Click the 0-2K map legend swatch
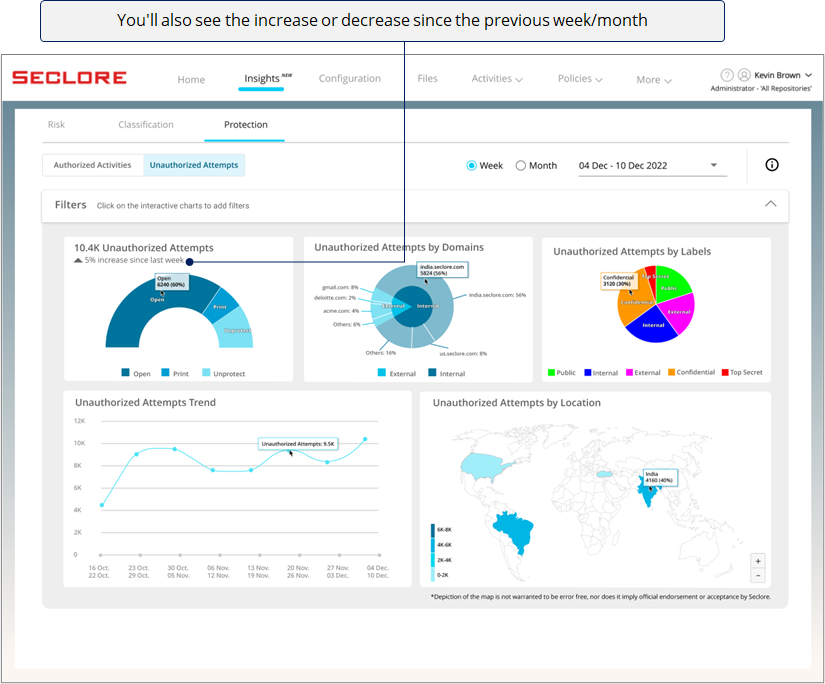Screen dimensions: 825x684 [x=433, y=575]
